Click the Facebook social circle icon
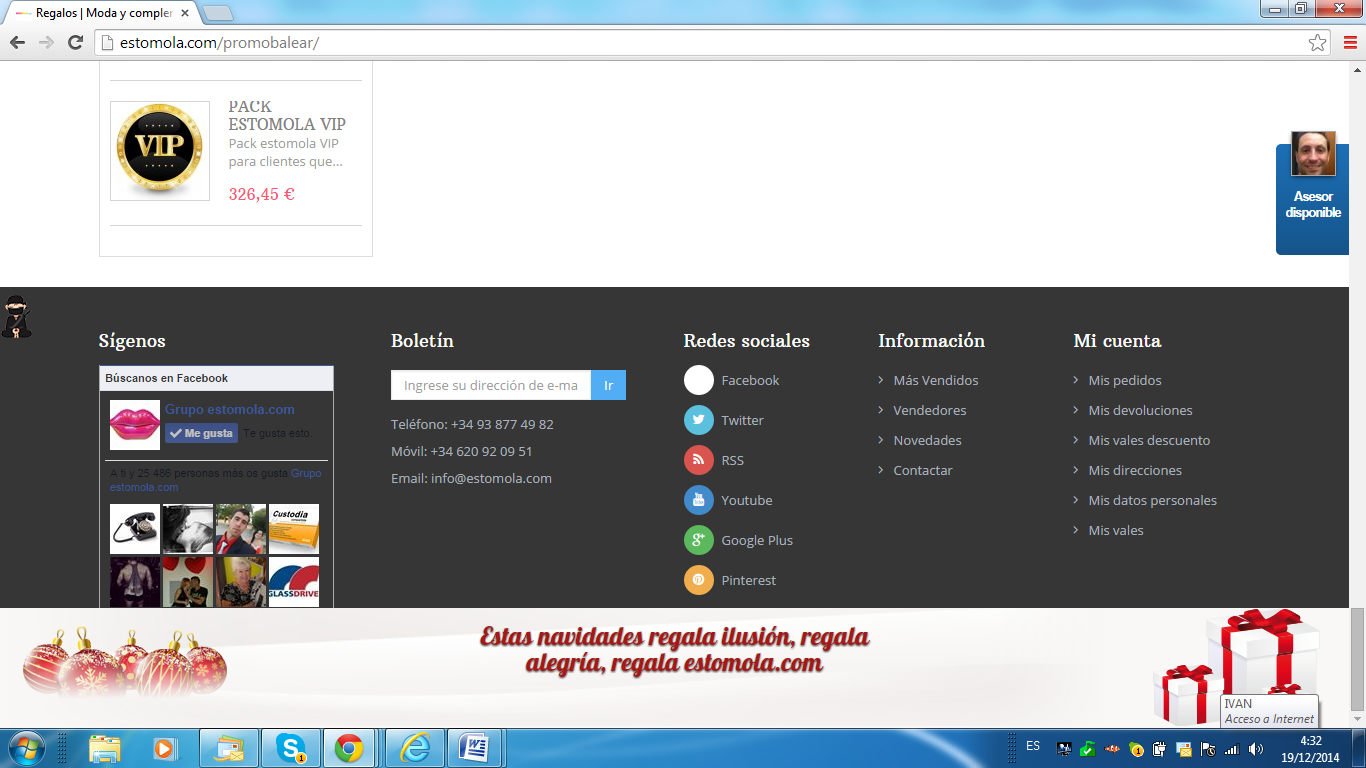1366x768 pixels. click(x=699, y=380)
